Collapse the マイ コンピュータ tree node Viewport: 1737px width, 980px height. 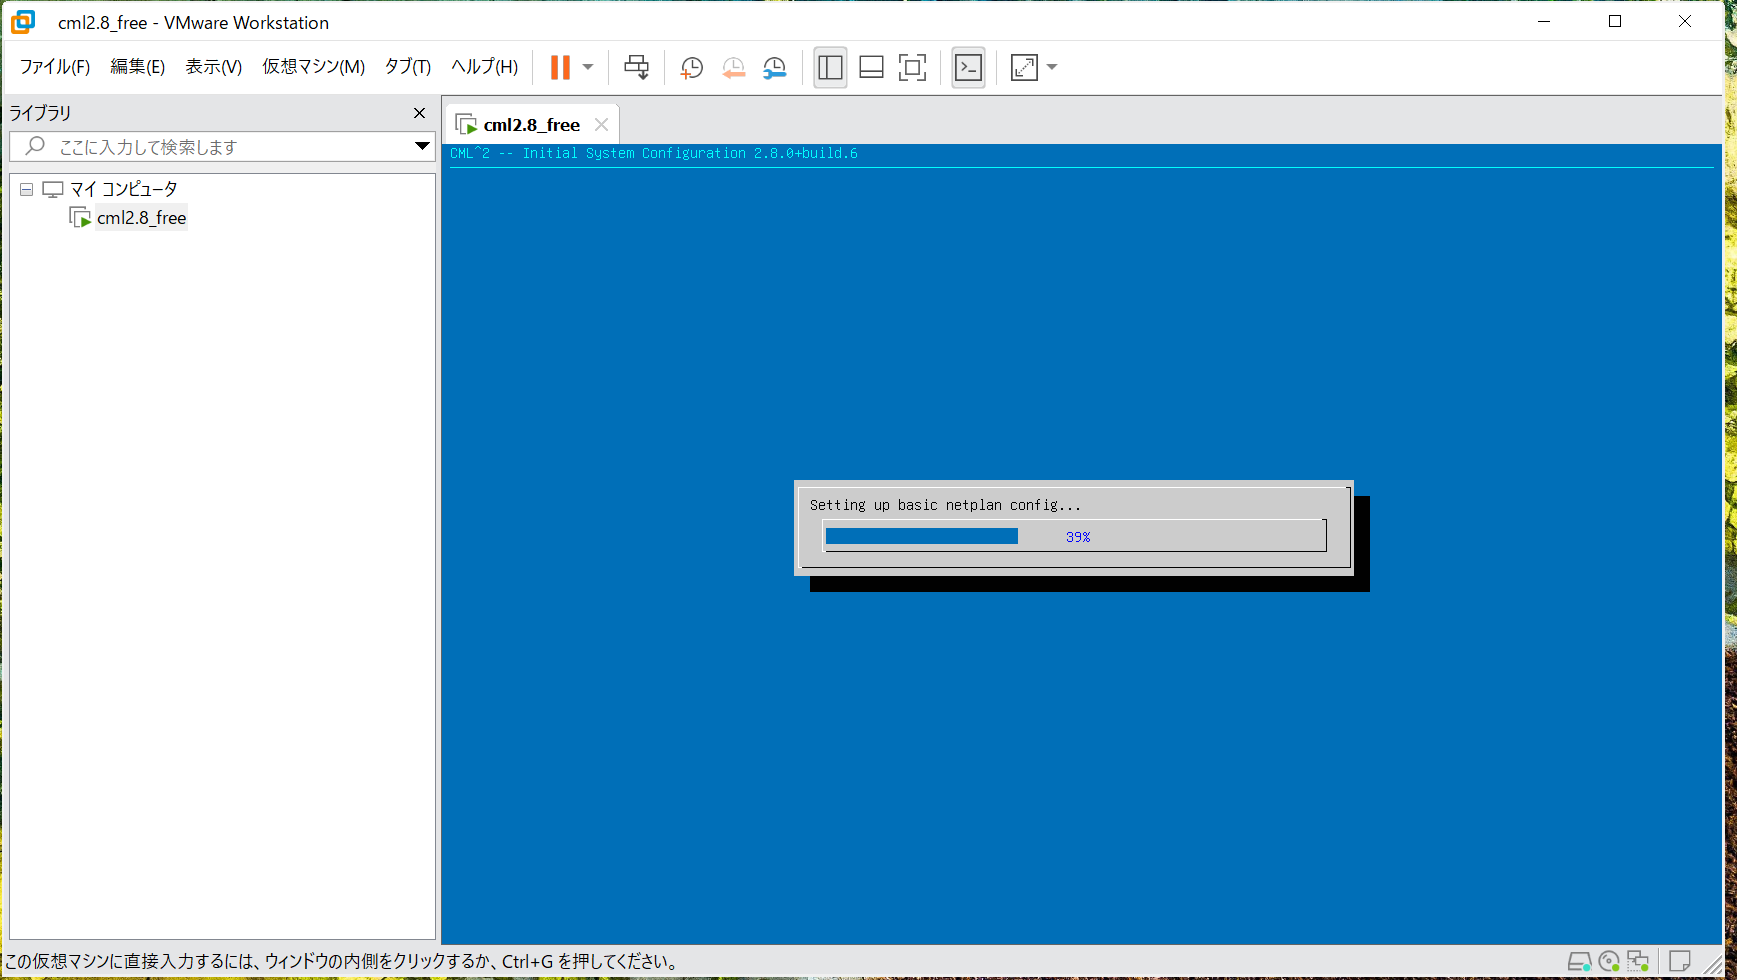click(x=27, y=189)
